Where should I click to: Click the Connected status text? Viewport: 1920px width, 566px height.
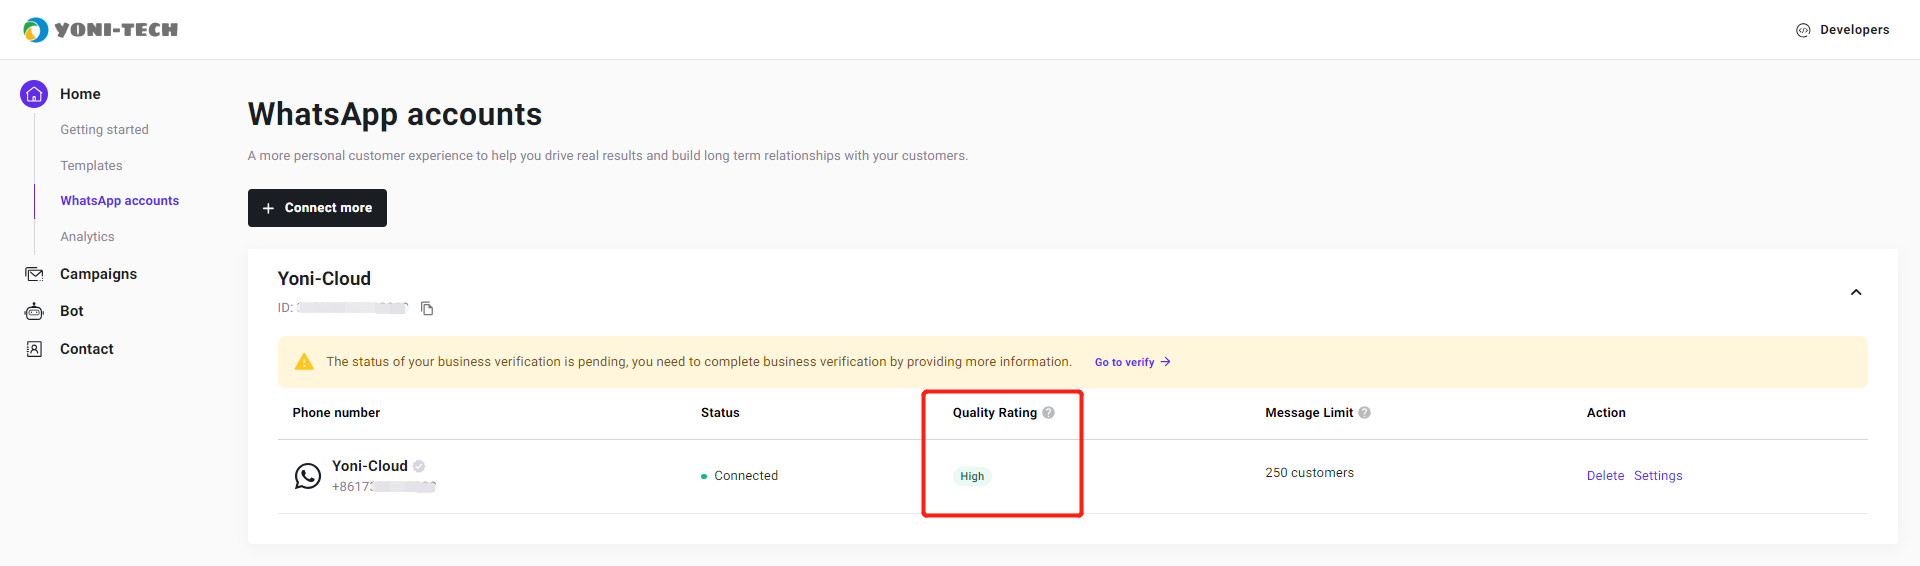(x=746, y=476)
